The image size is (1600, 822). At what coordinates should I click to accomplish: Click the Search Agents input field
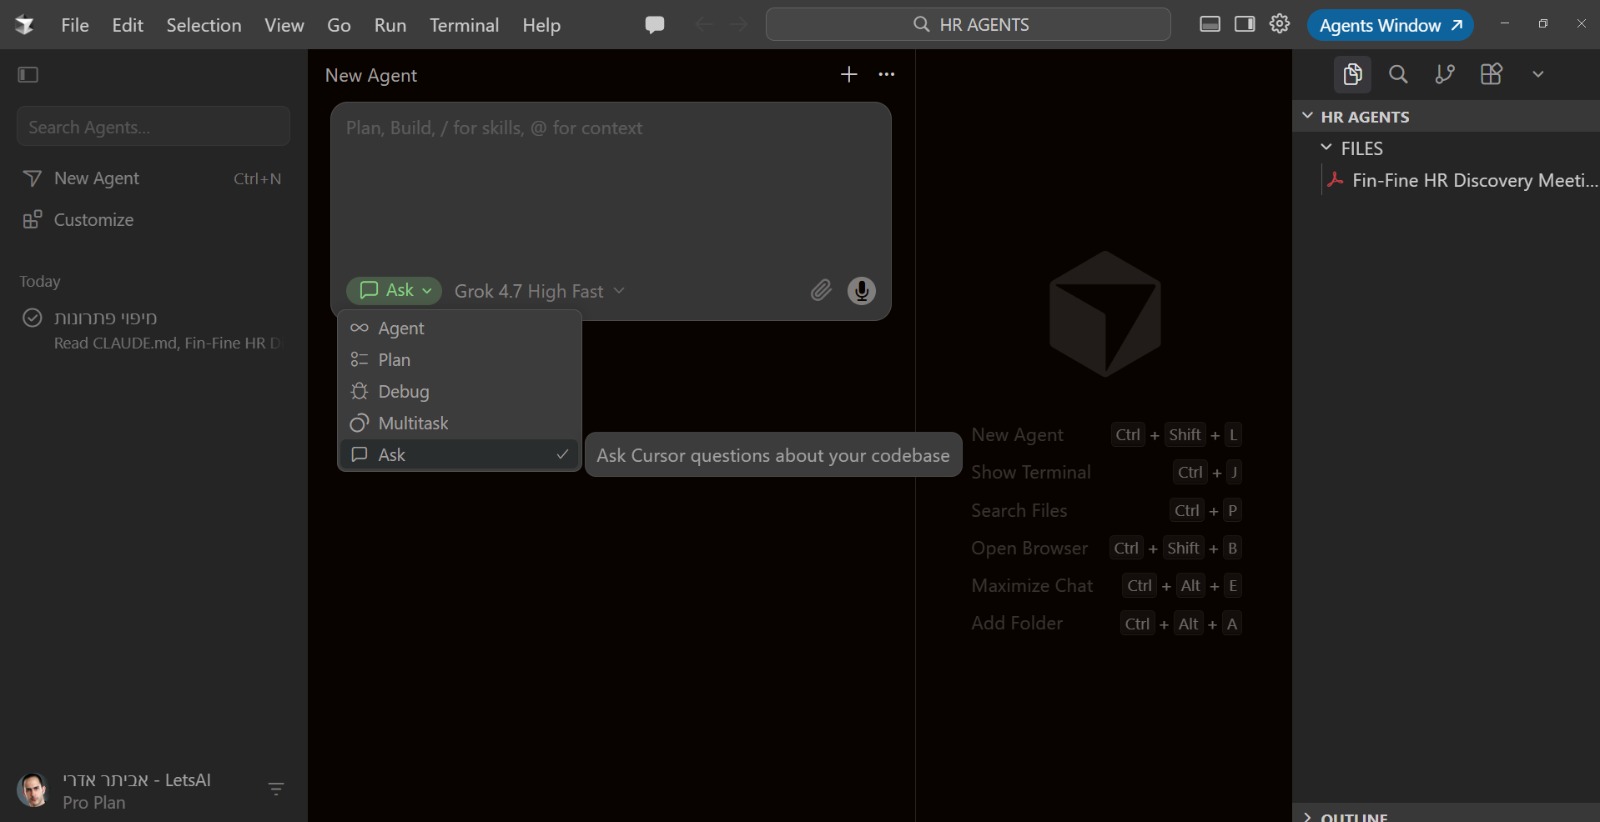pyautogui.click(x=153, y=127)
